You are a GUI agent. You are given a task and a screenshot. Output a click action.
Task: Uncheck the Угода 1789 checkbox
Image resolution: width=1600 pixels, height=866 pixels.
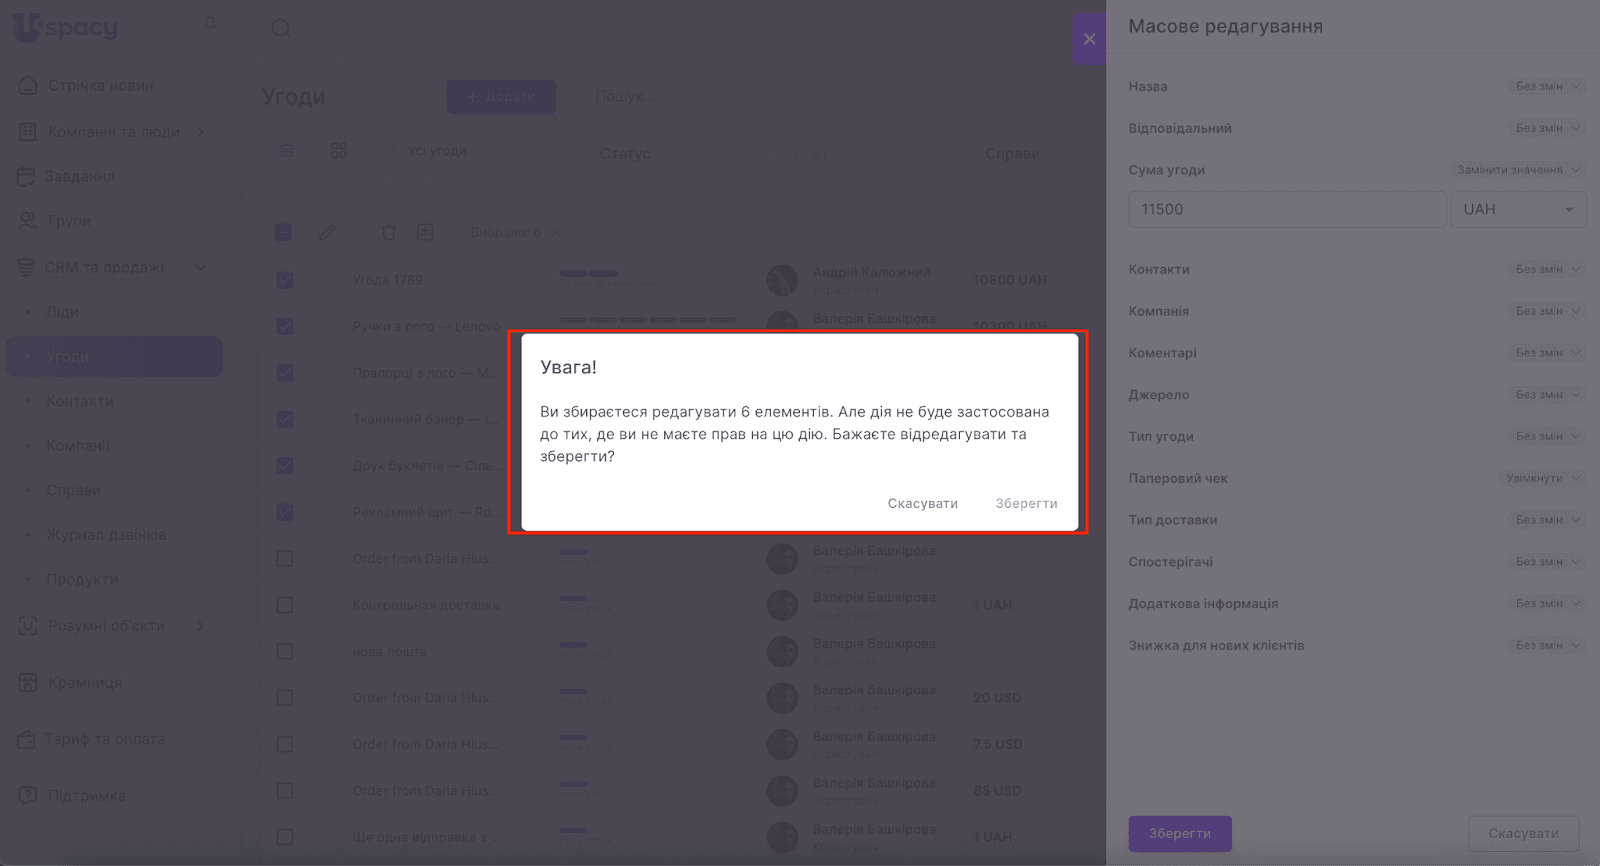pos(285,280)
